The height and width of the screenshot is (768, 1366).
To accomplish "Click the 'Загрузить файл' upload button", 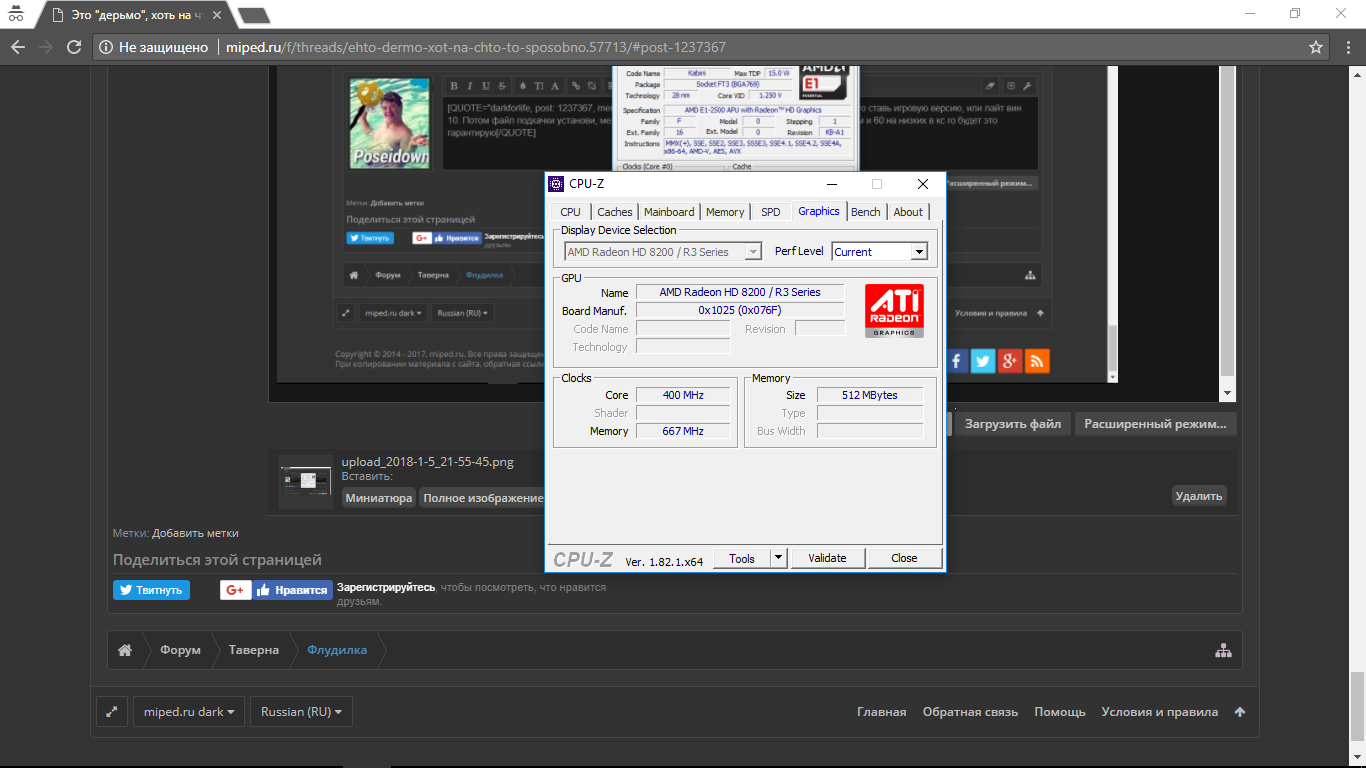I will (x=1013, y=424).
